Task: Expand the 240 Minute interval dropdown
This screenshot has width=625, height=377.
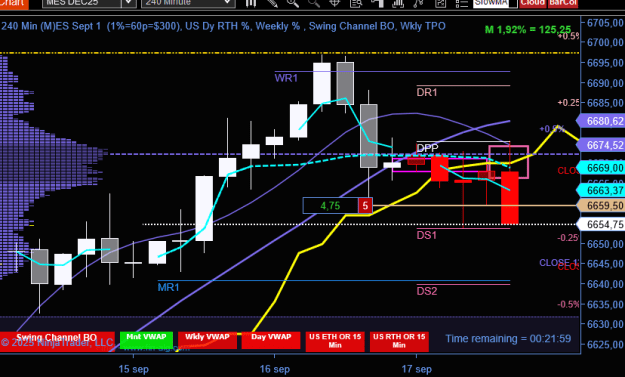Action: coord(228,3)
